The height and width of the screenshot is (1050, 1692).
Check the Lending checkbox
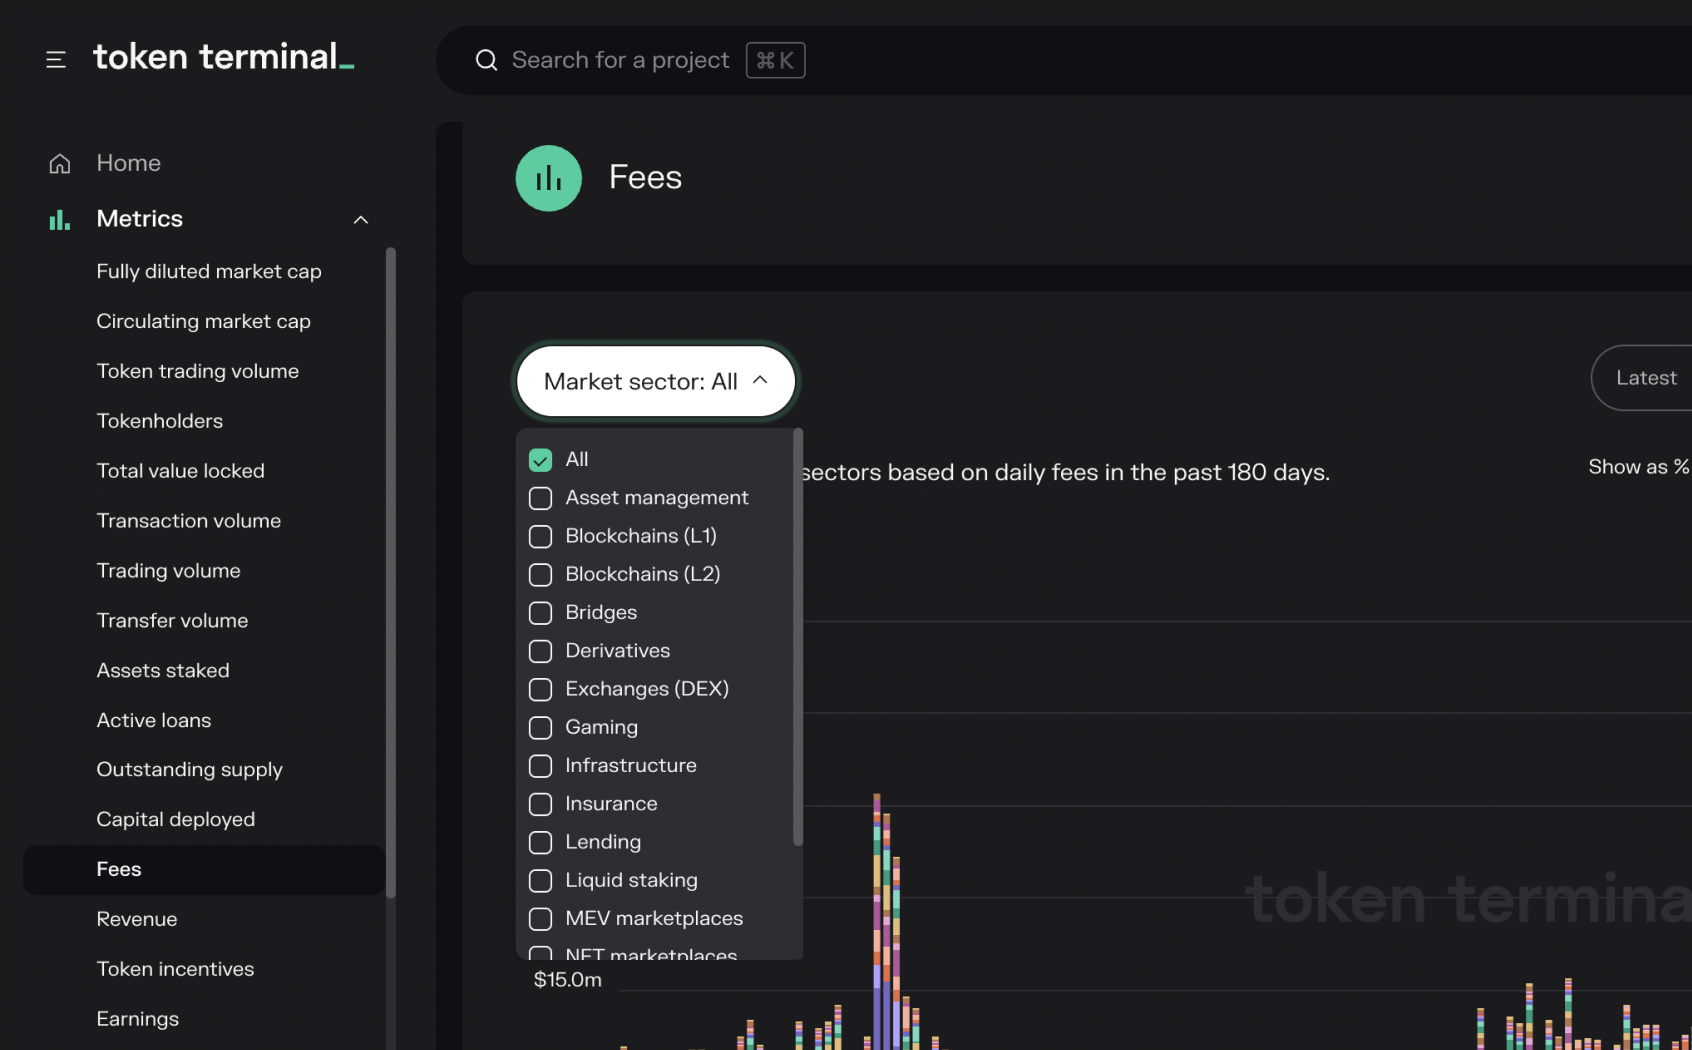pyautogui.click(x=540, y=842)
